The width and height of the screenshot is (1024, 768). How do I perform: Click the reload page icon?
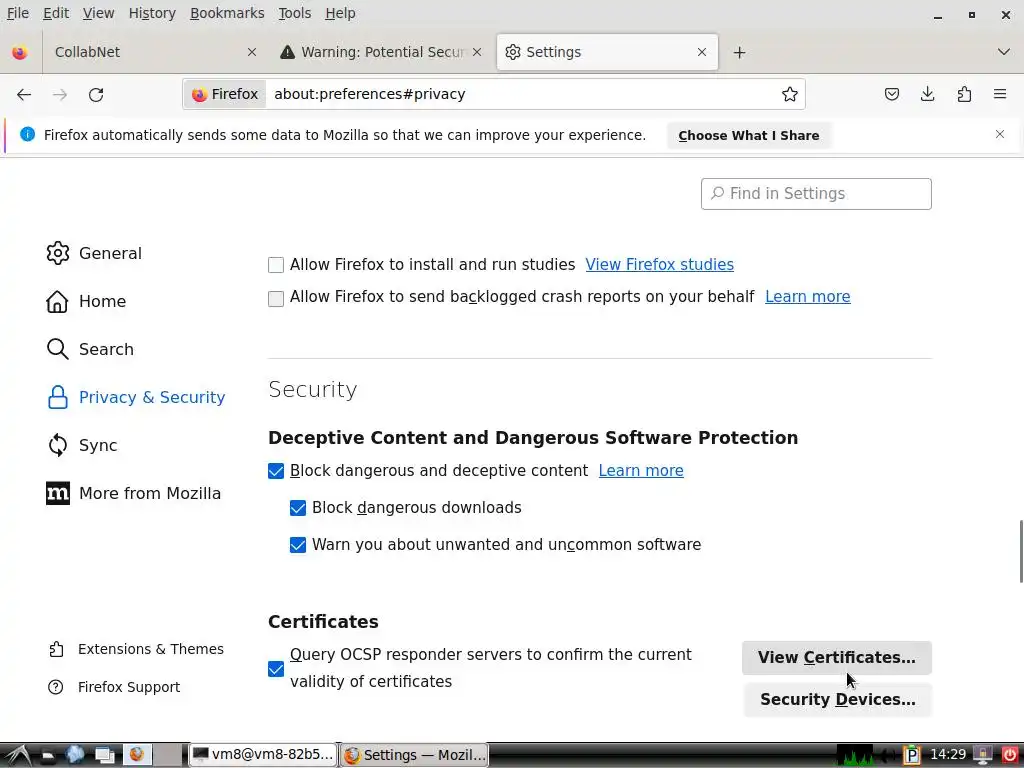[x=96, y=94]
